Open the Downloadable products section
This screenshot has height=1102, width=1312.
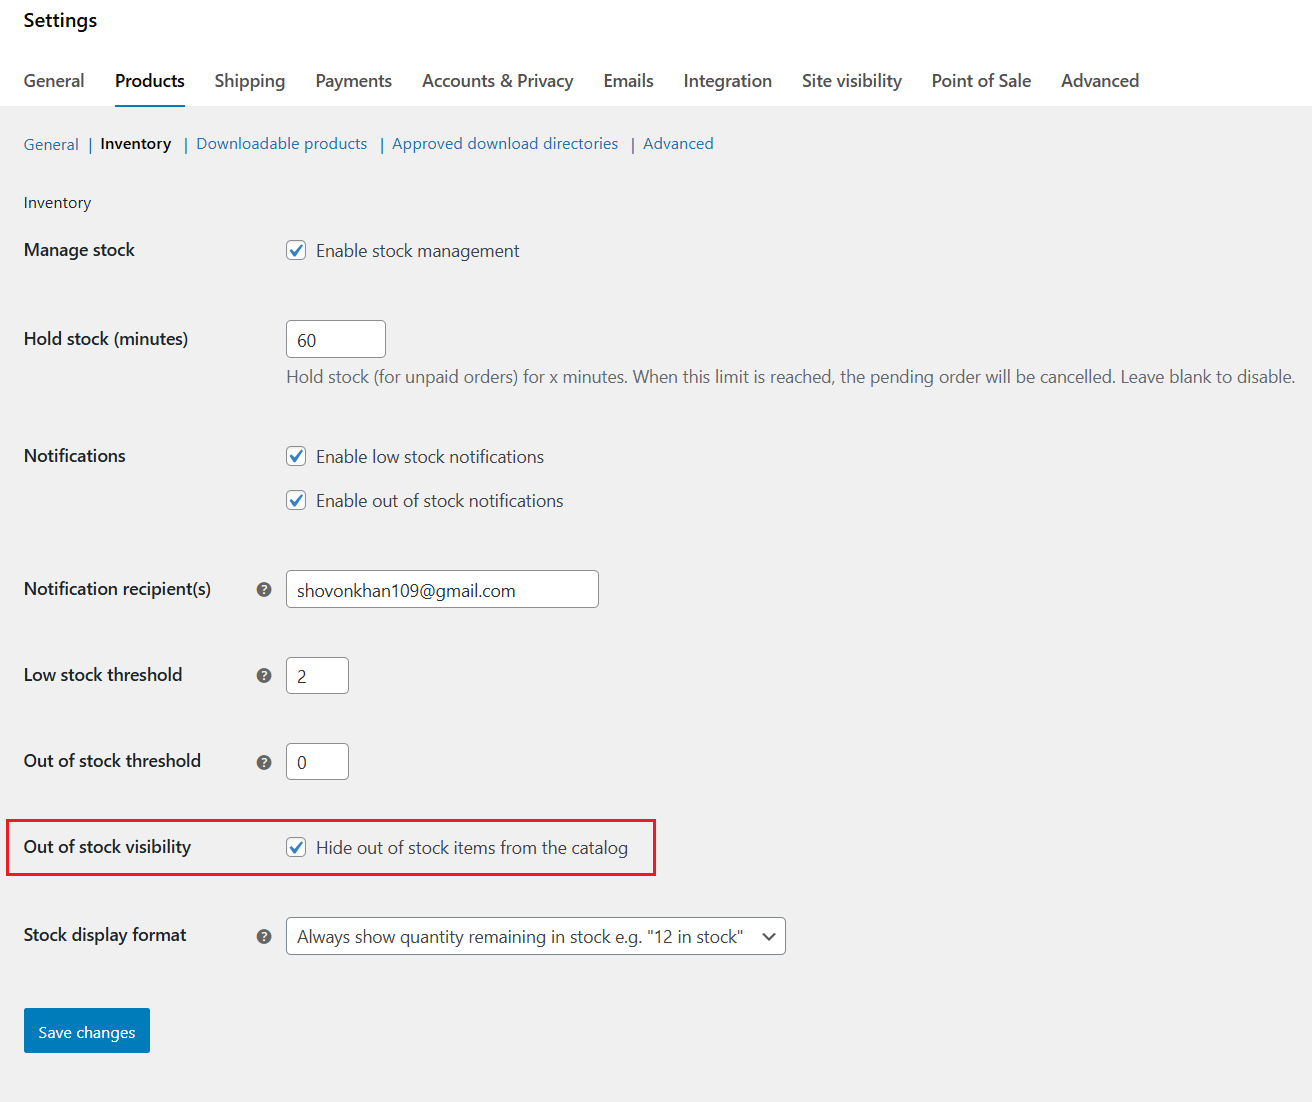281,143
